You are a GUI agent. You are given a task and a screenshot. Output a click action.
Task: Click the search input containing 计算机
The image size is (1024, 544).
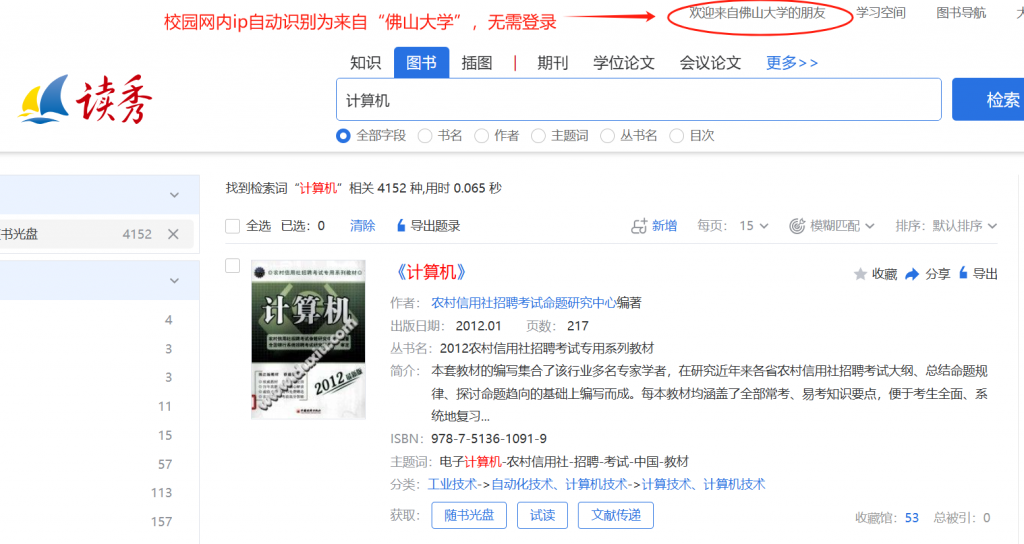point(639,99)
